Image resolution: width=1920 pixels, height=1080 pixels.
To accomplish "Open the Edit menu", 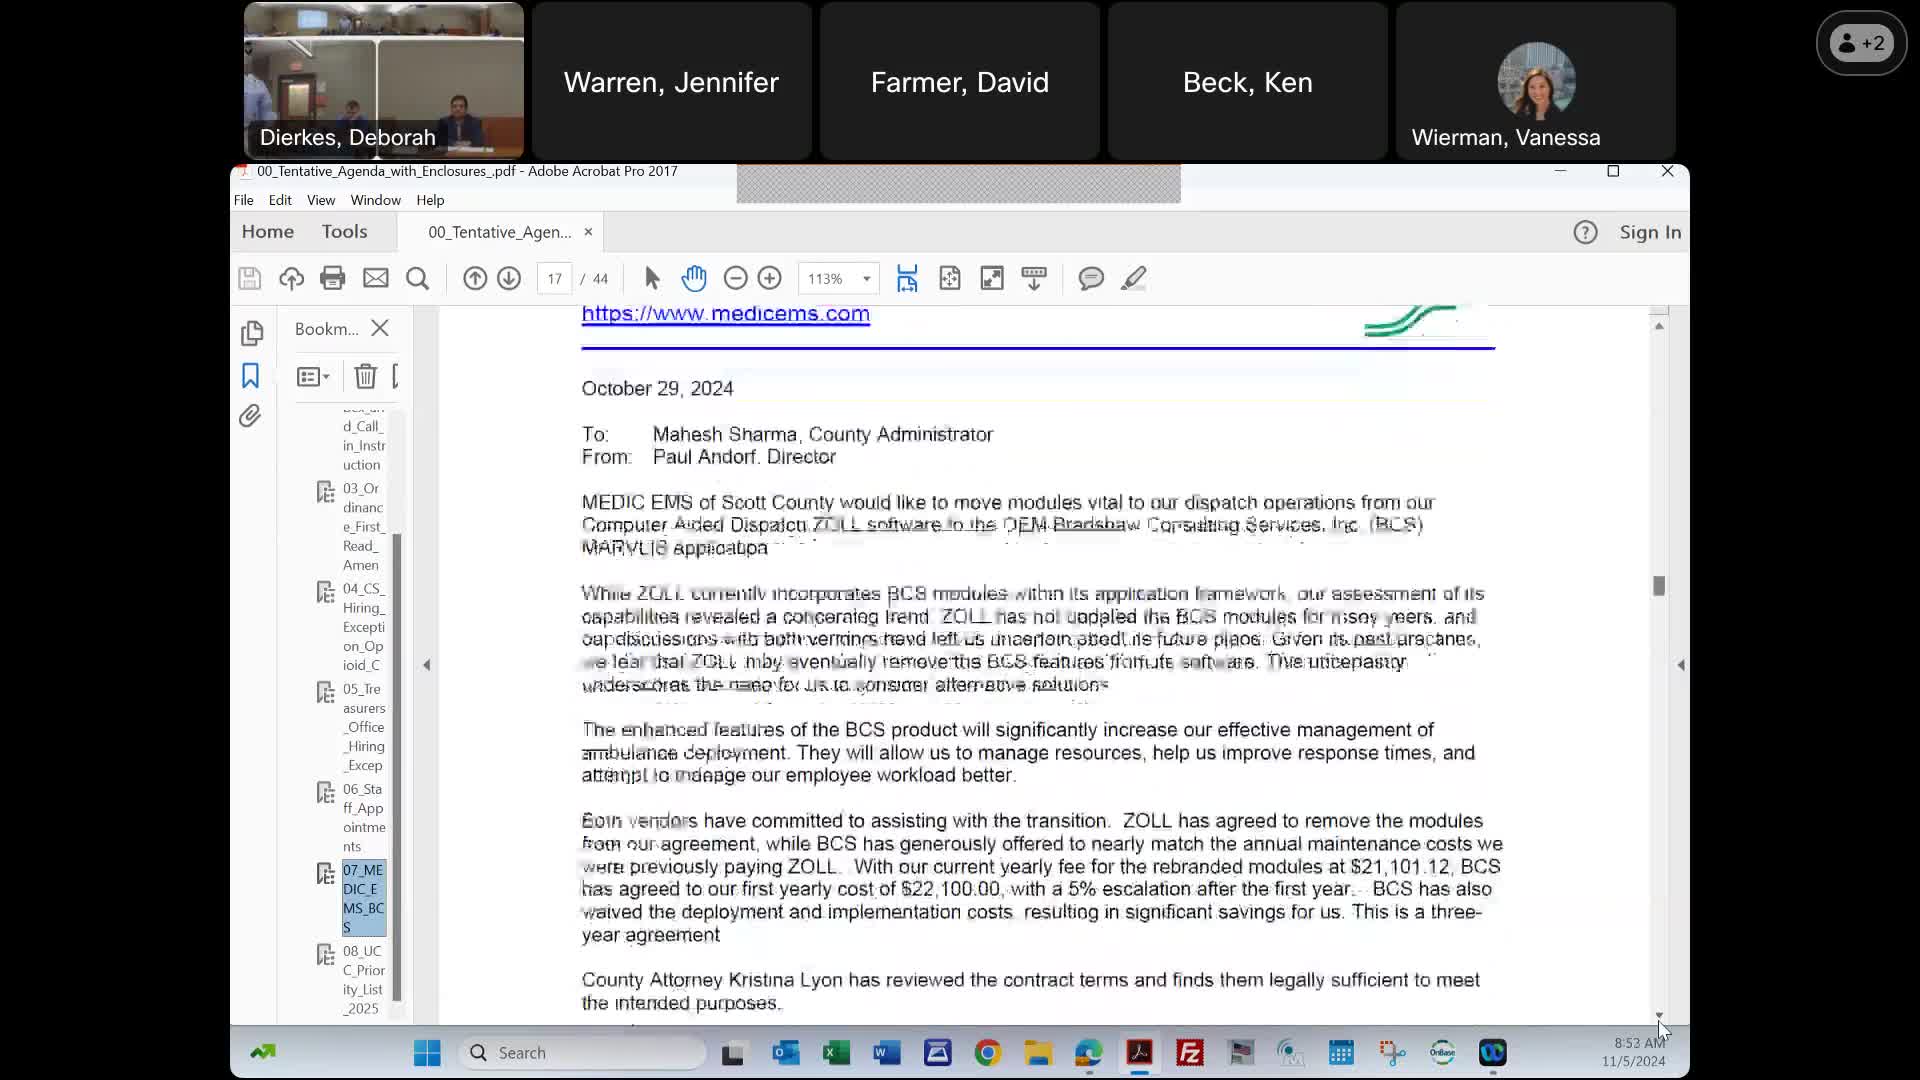I will [280, 200].
